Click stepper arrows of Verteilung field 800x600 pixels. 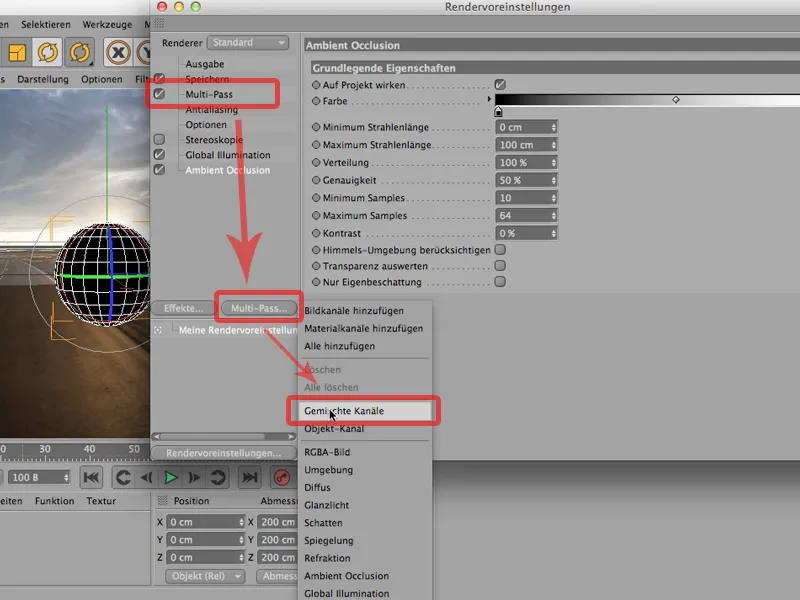554,163
